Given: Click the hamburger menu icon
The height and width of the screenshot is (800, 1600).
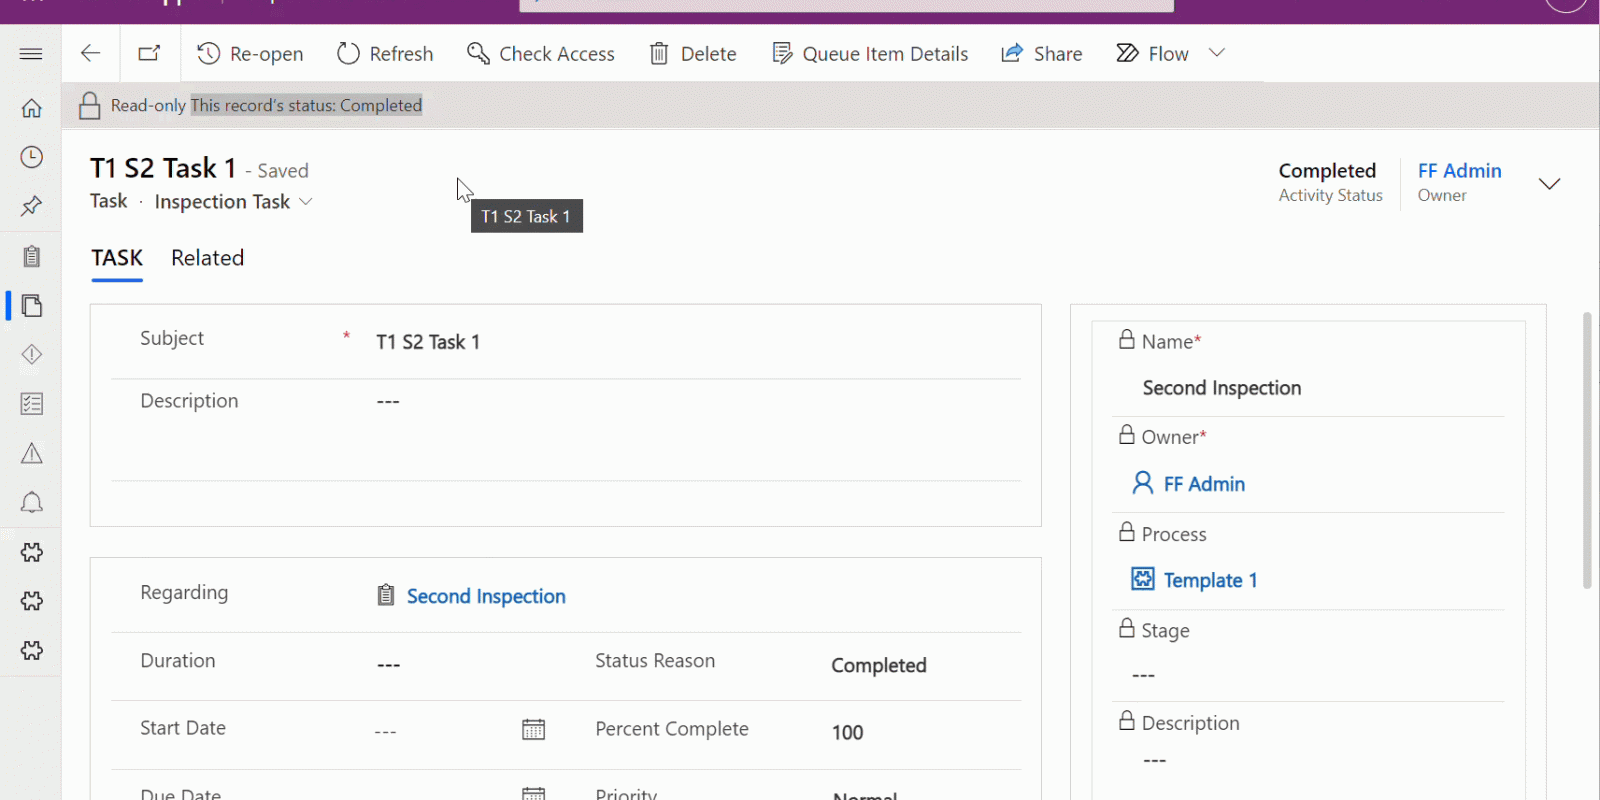Looking at the screenshot, I should point(31,54).
